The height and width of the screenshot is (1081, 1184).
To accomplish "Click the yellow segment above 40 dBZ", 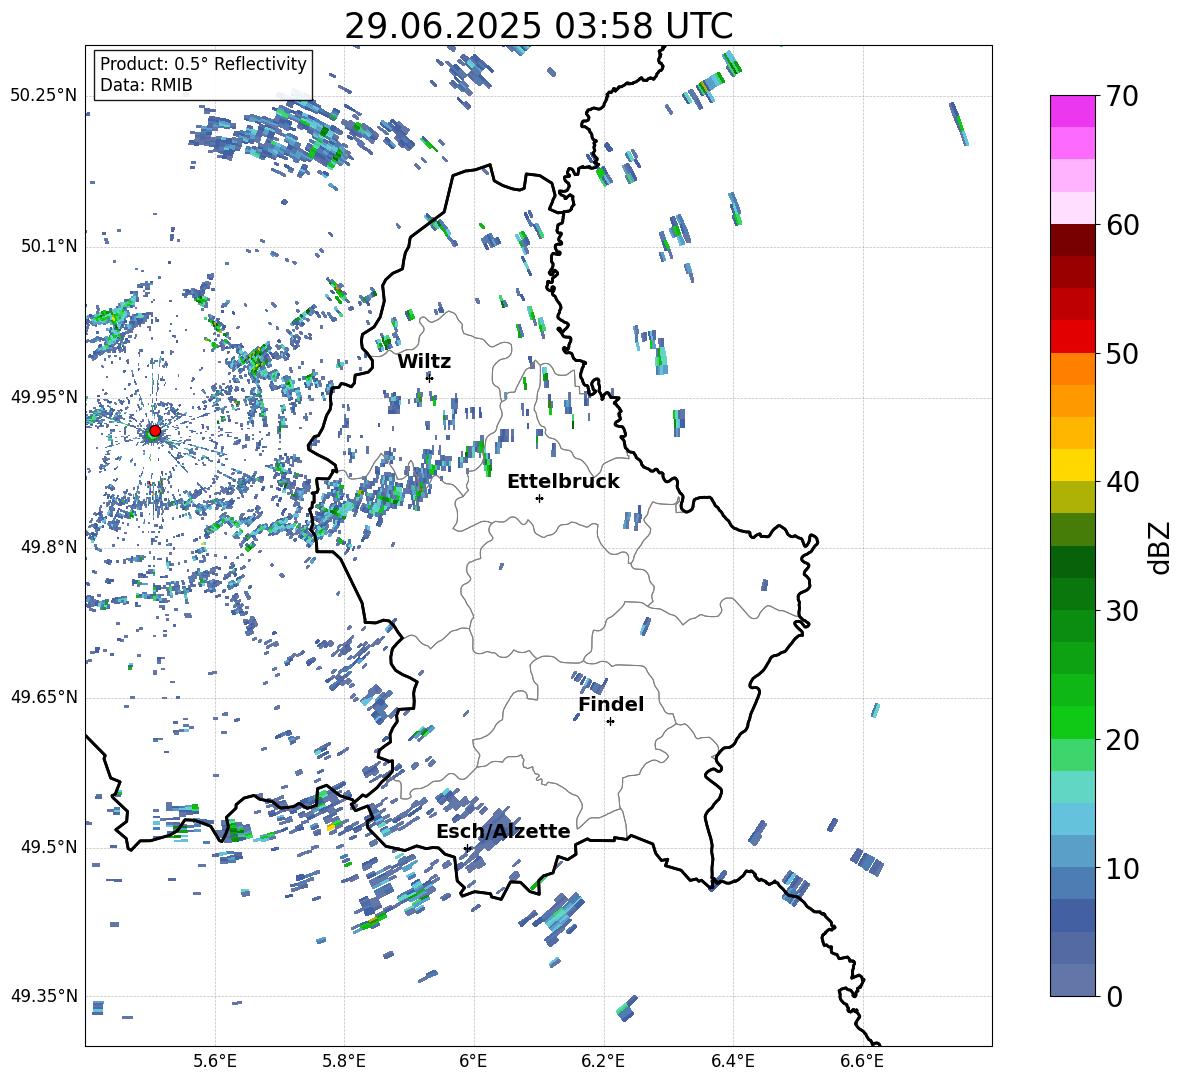I will point(1072,465).
